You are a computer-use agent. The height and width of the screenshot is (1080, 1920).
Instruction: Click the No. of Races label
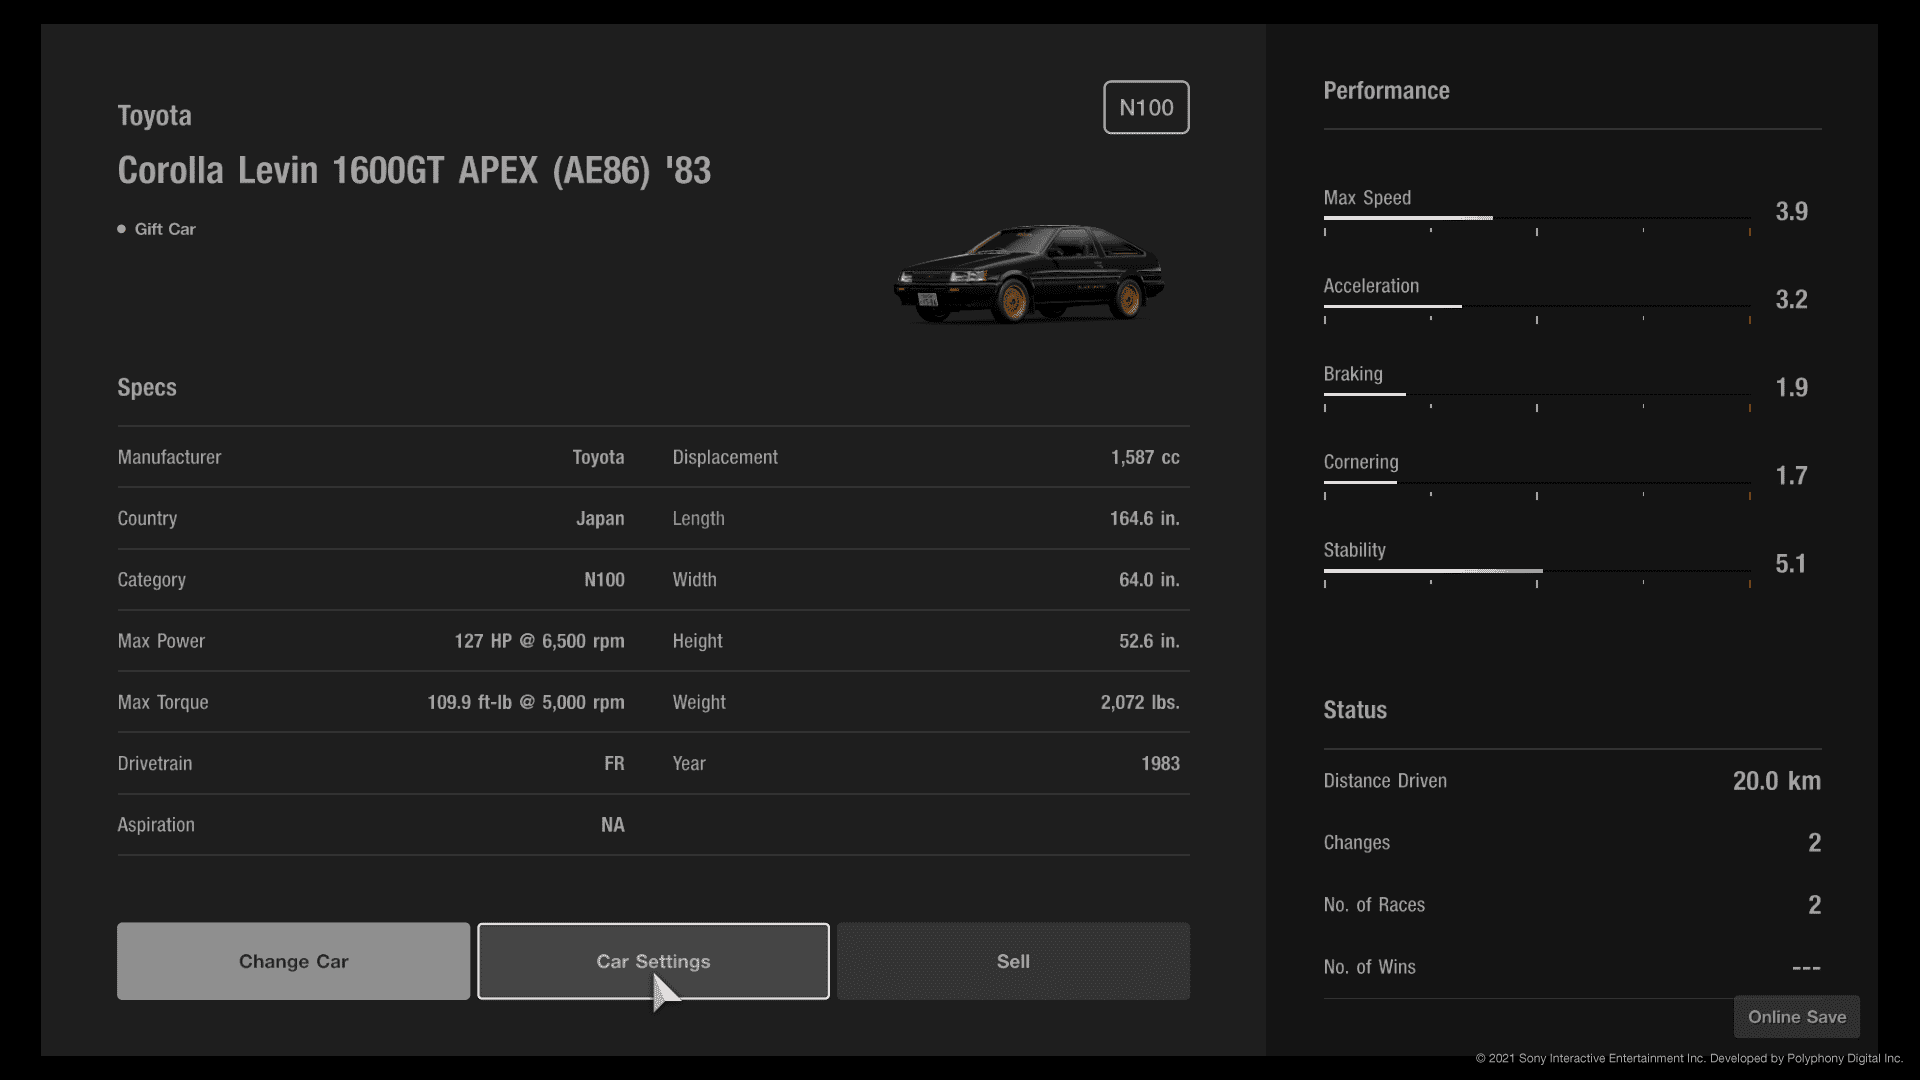(1374, 905)
